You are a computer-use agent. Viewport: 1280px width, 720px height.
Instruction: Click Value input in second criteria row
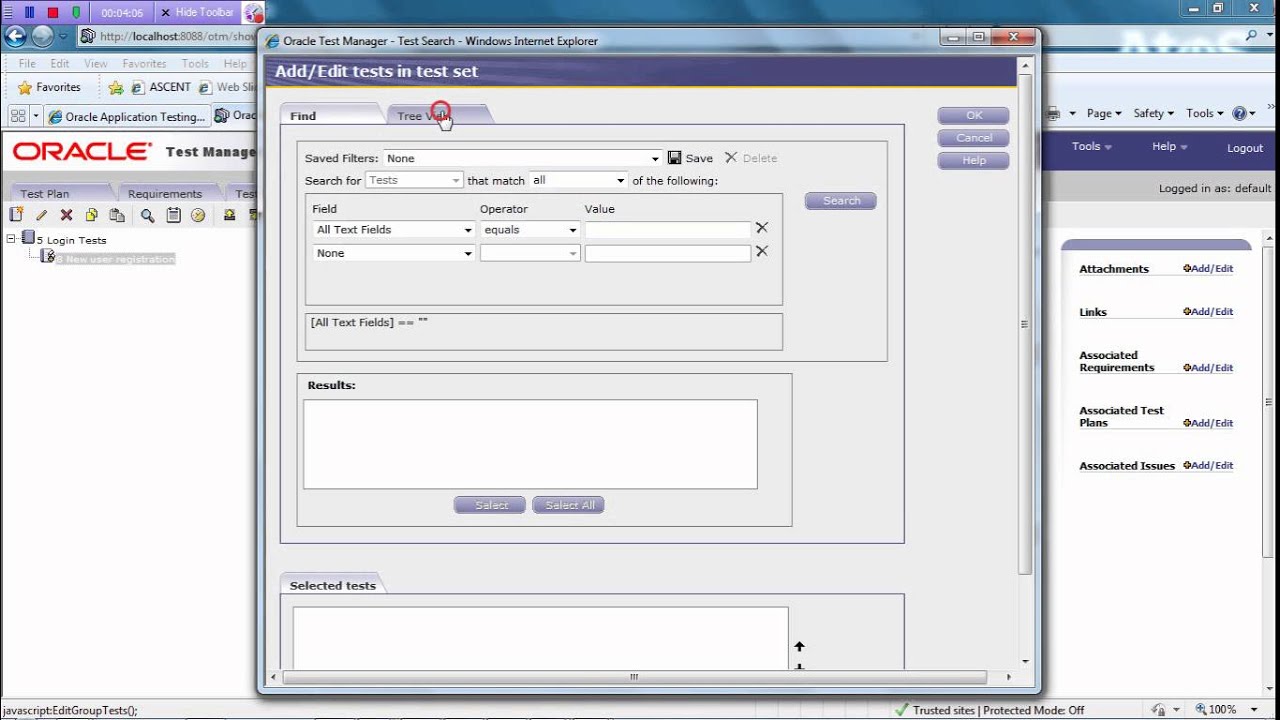click(668, 254)
